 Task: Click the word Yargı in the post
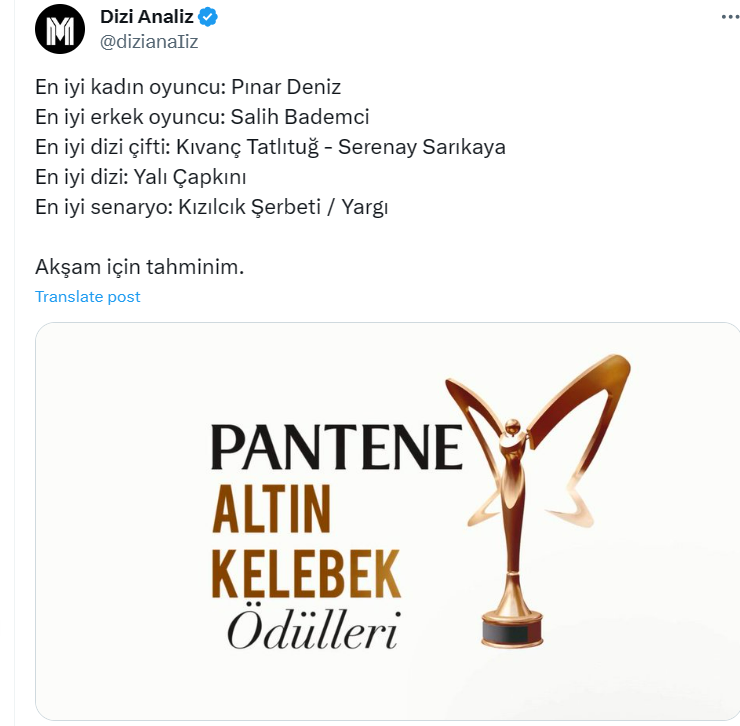[365, 207]
